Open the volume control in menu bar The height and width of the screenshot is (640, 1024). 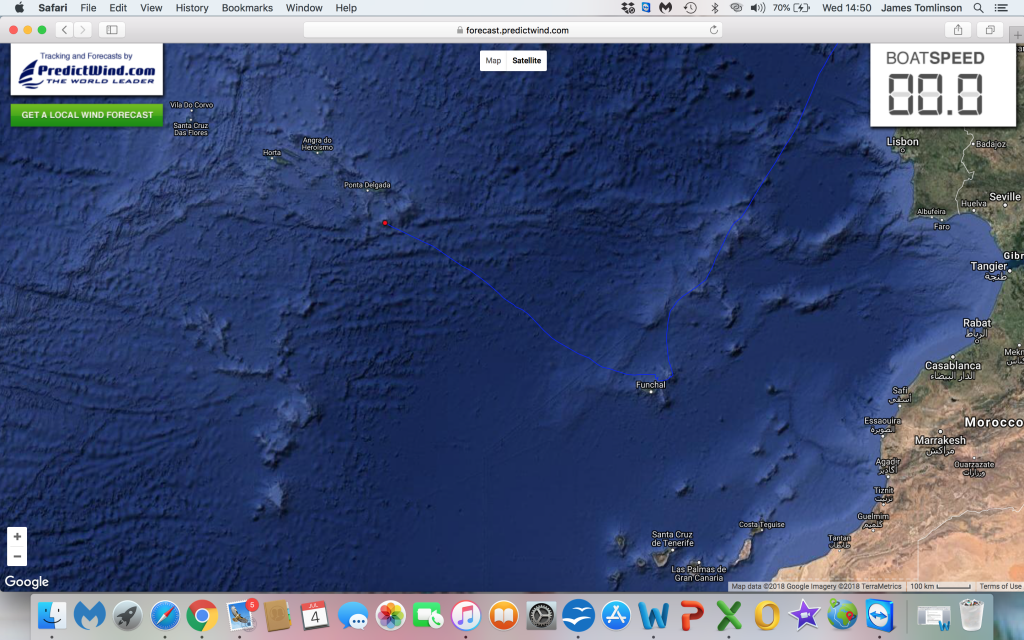tap(758, 8)
